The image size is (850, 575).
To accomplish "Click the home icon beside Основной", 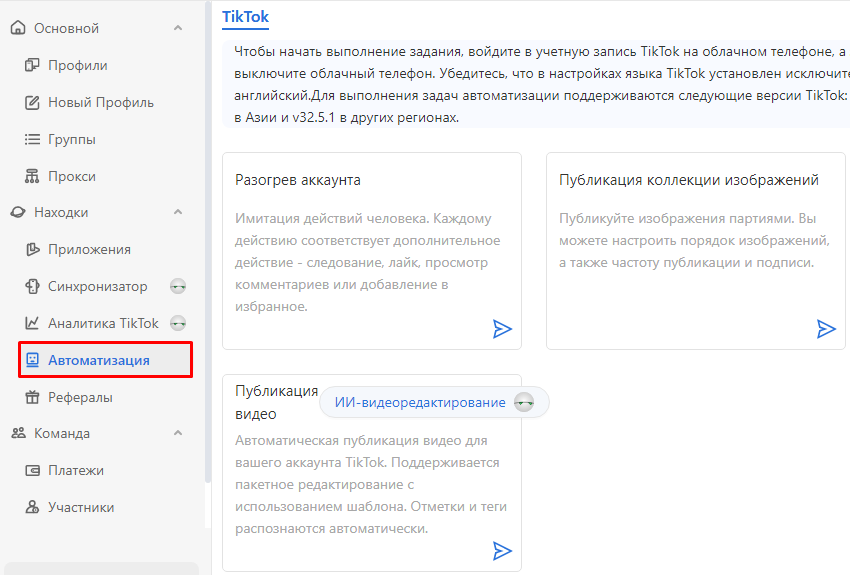I will (18, 28).
